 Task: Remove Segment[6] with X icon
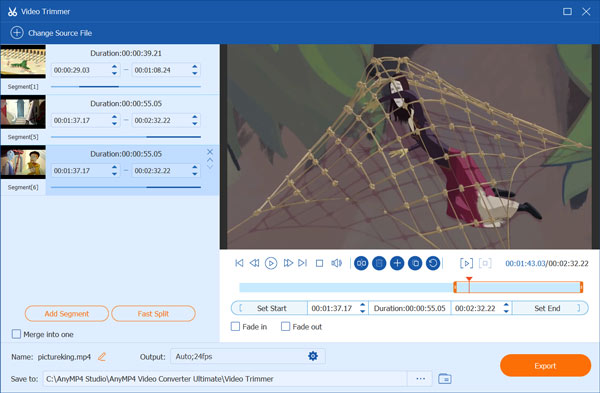tap(210, 152)
